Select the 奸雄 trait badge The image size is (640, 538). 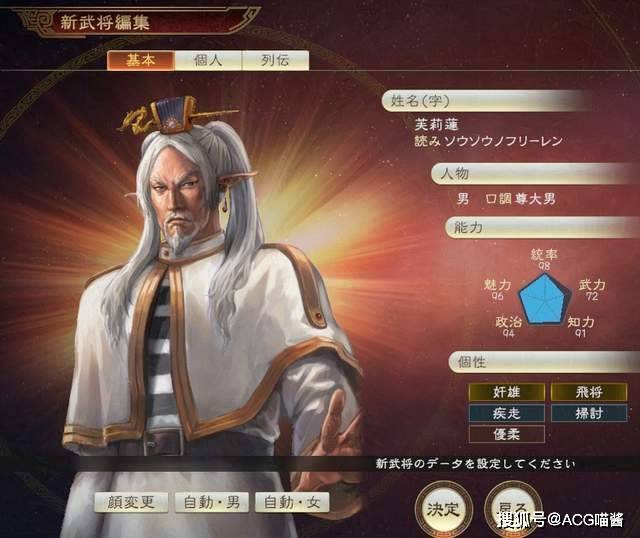(x=507, y=392)
